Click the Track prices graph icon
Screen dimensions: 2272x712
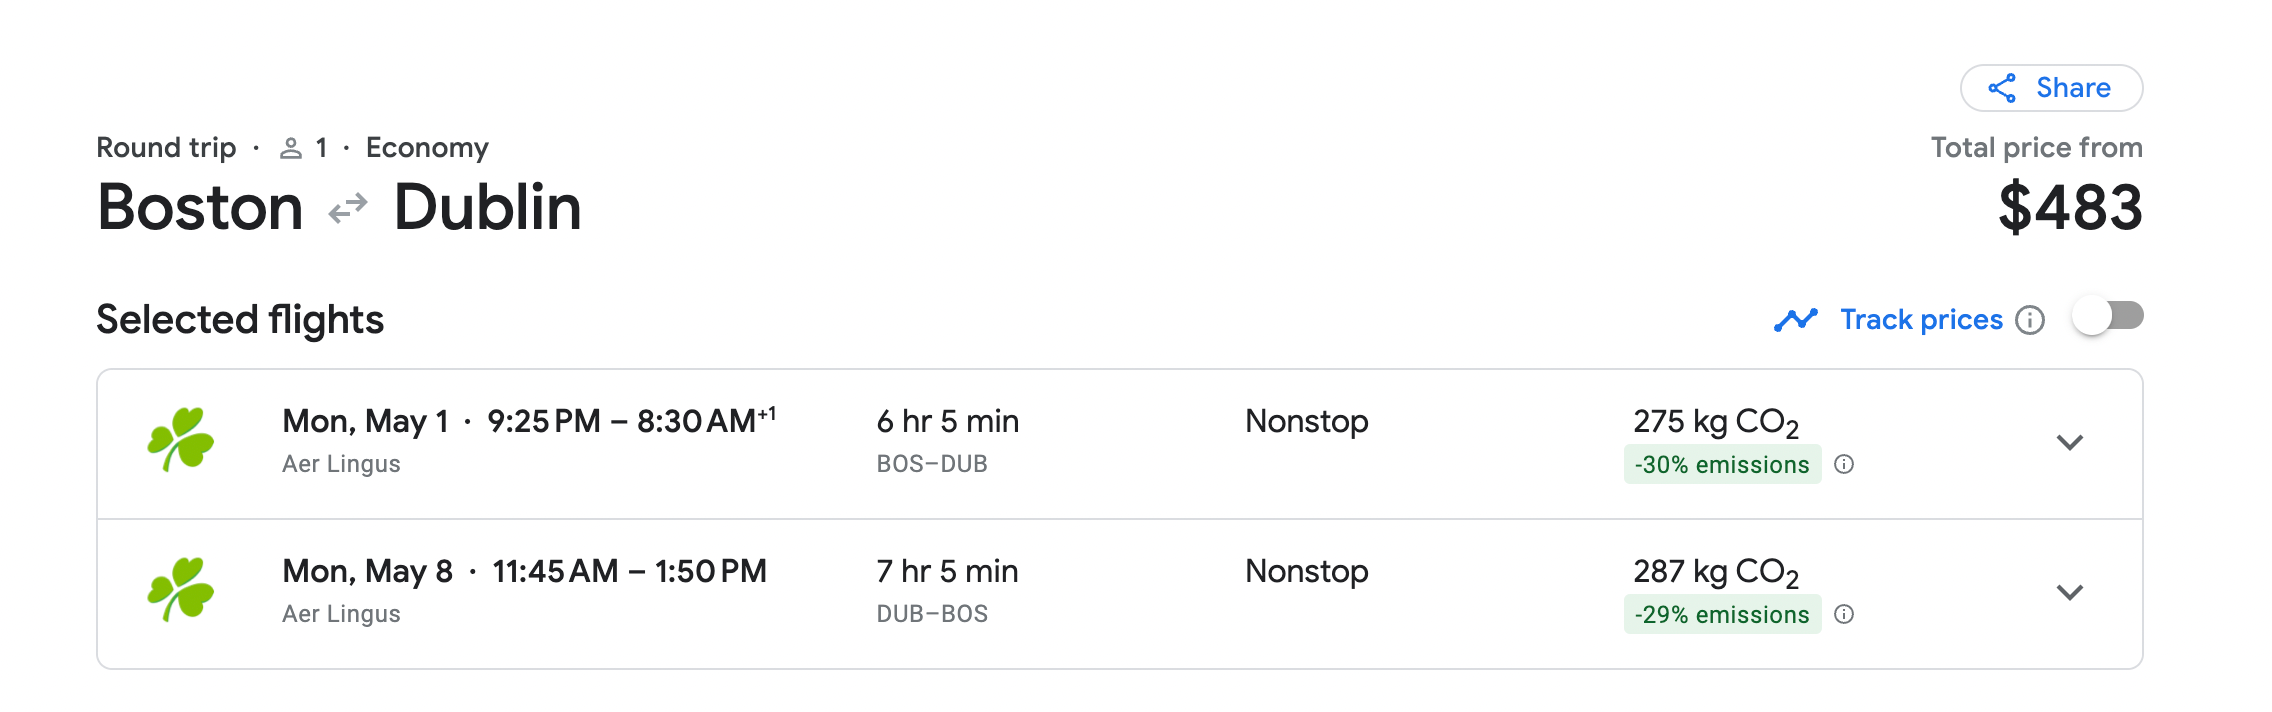(1795, 320)
